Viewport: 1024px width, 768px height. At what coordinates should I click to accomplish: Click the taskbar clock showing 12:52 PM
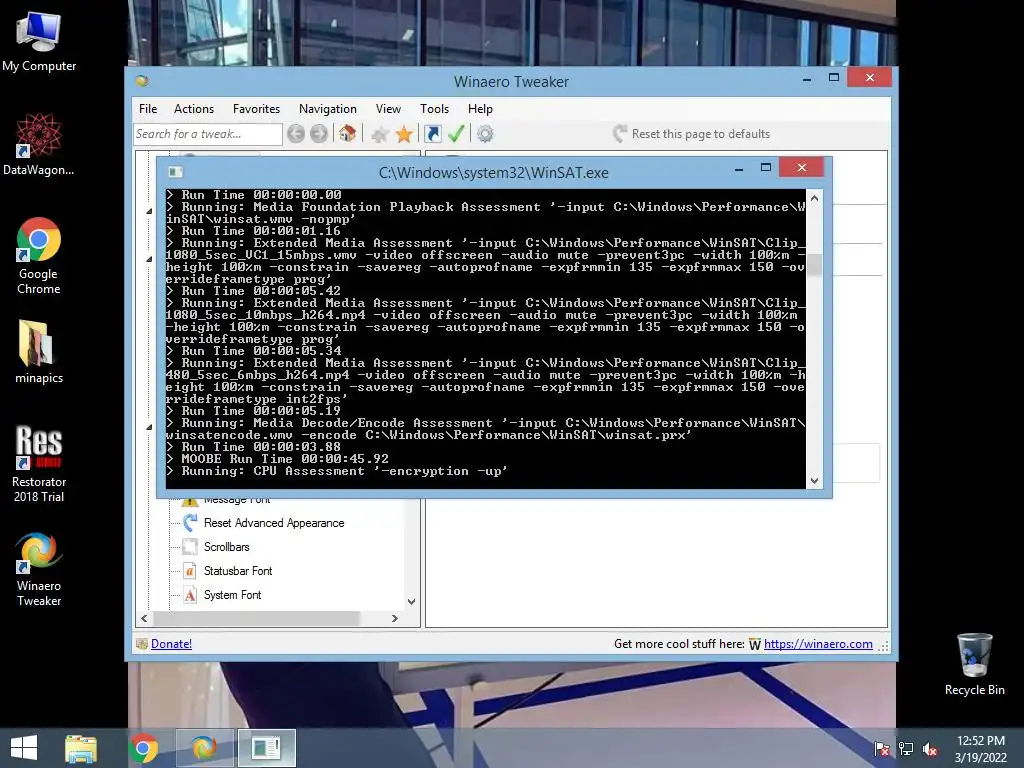pos(980,749)
